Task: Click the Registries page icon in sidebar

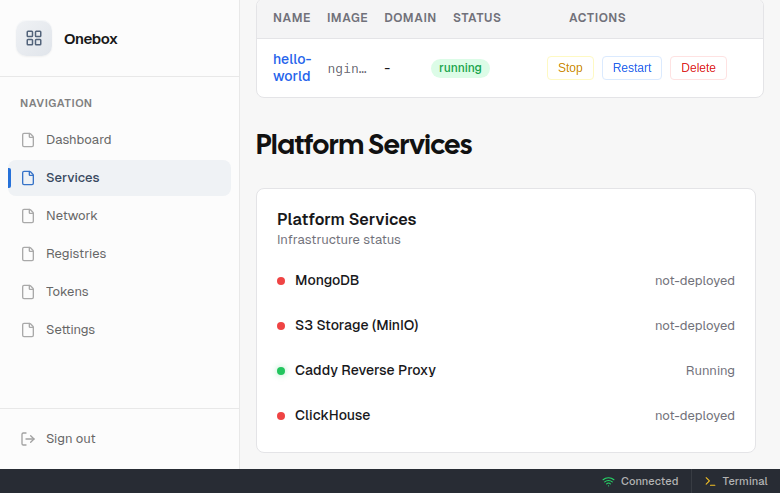Action: coord(28,254)
